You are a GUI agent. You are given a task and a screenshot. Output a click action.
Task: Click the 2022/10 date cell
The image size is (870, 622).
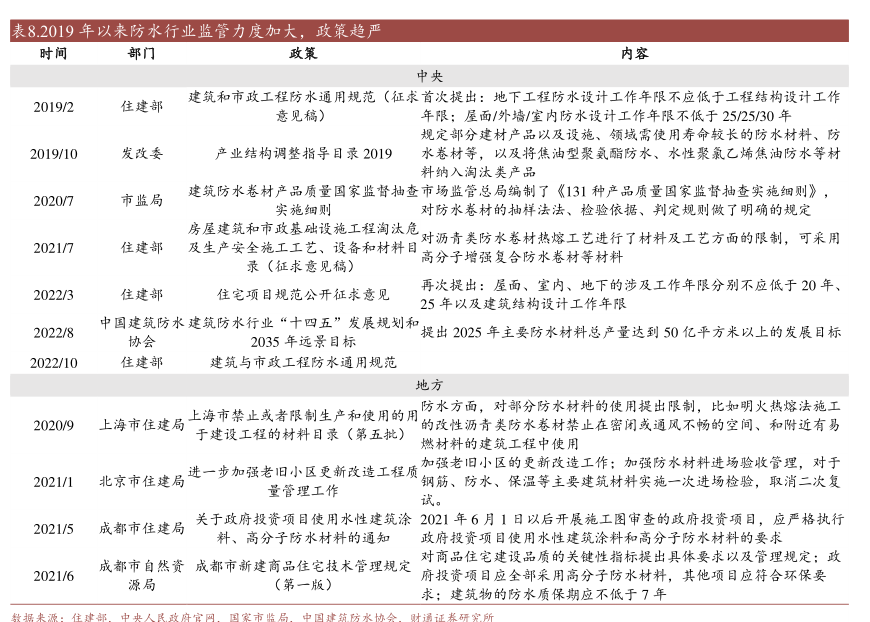pyautogui.click(x=54, y=362)
